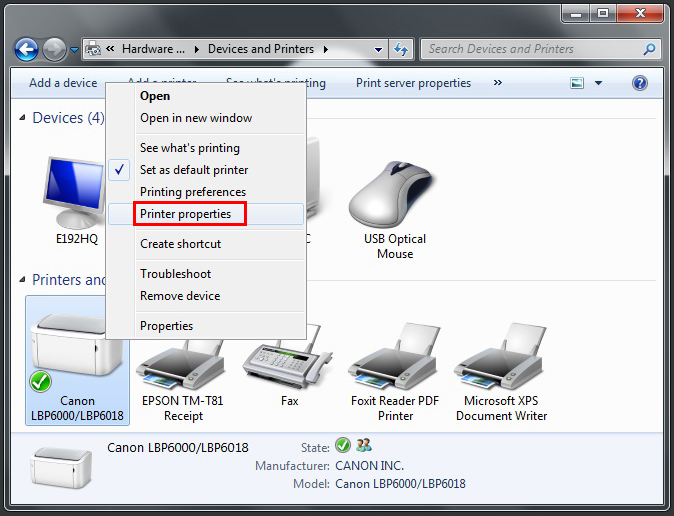Image resolution: width=674 pixels, height=516 pixels.
Task: Minimize the Devices and Printers window
Action: pyautogui.click(x=576, y=14)
